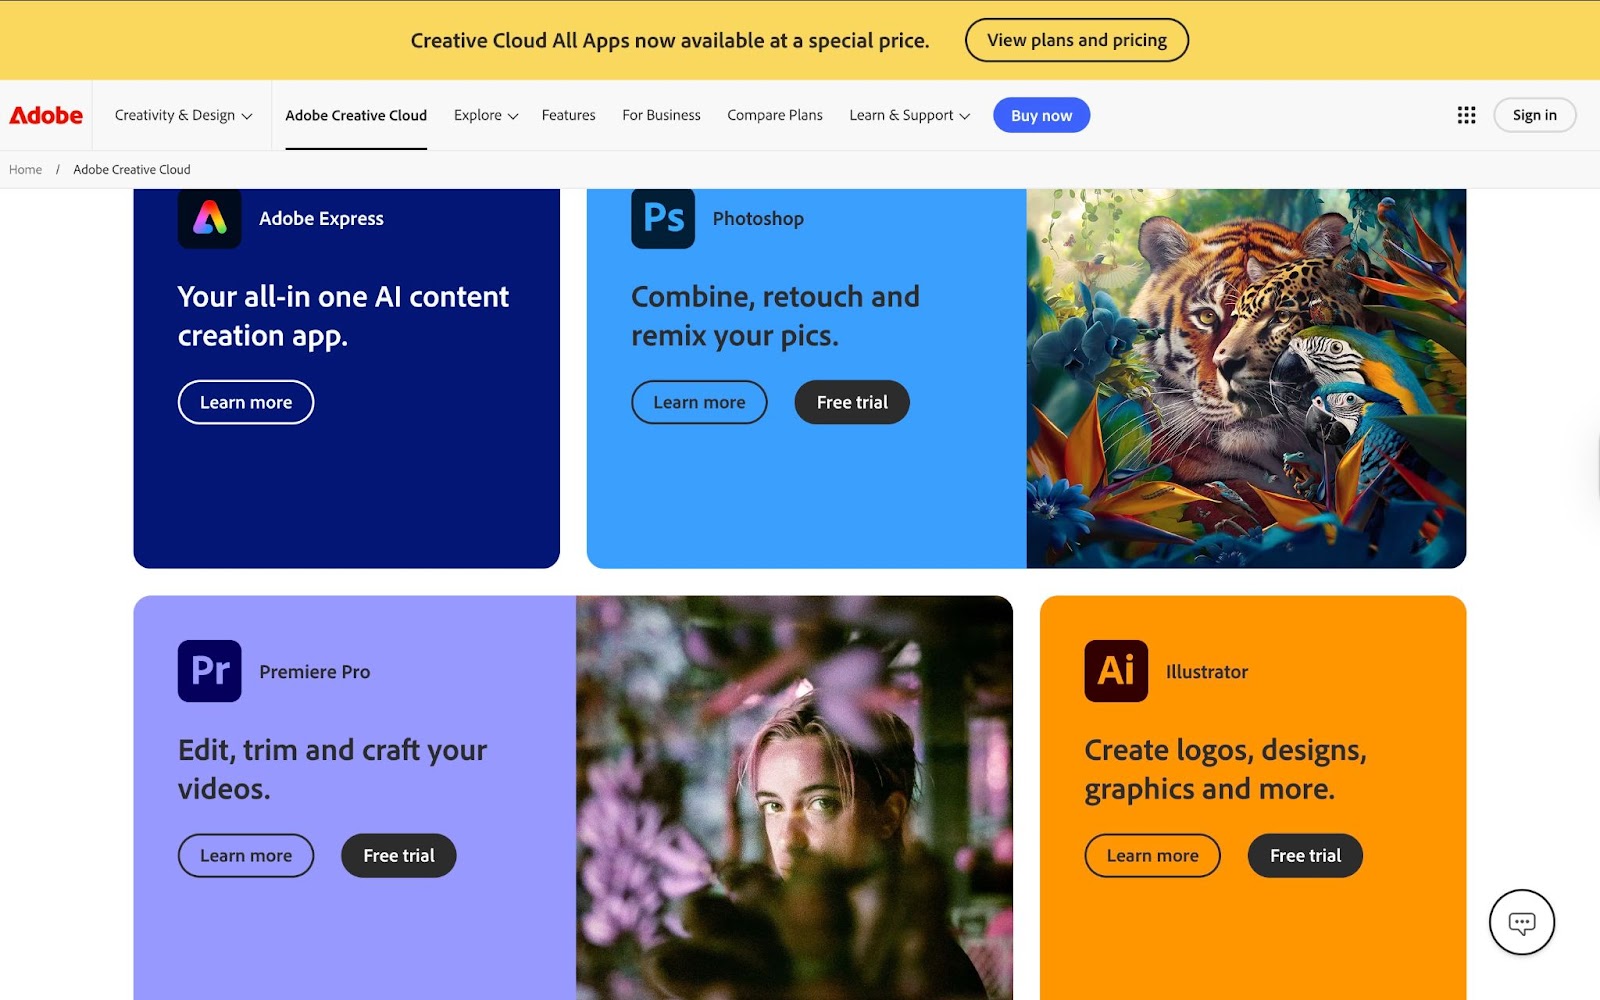This screenshot has width=1600, height=1000.
Task: Click the Illustrator product name text
Action: (x=1206, y=672)
